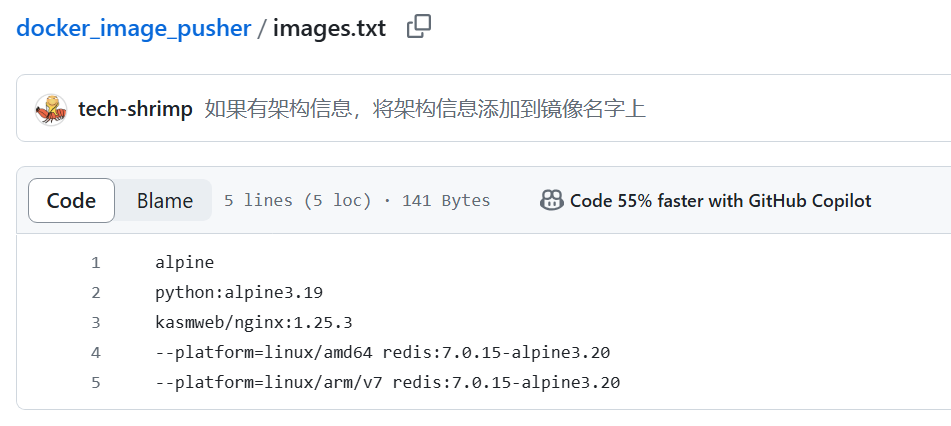Click the 5 lines (5 loc) file info text
The height and width of the screenshot is (426, 951).
[298, 200]
